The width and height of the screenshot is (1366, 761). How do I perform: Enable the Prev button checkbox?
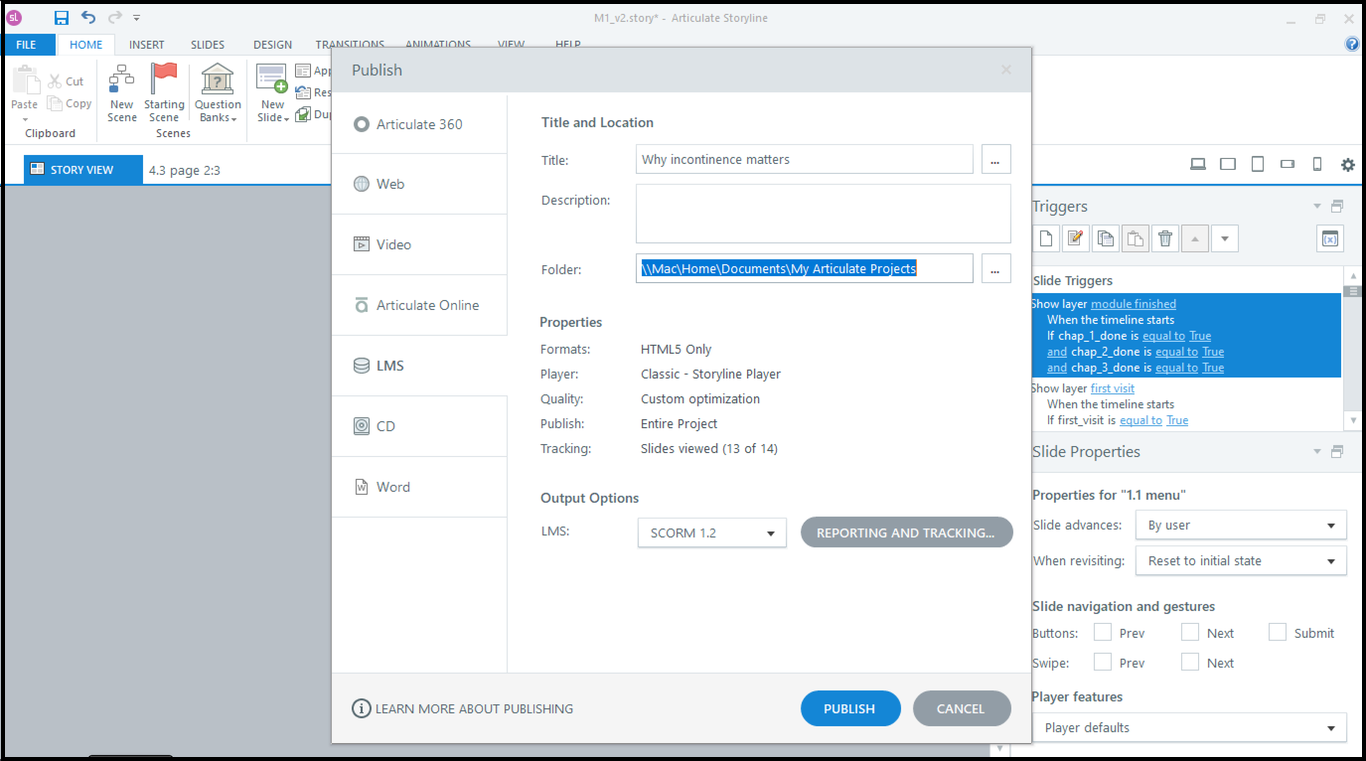(1102, 632)
